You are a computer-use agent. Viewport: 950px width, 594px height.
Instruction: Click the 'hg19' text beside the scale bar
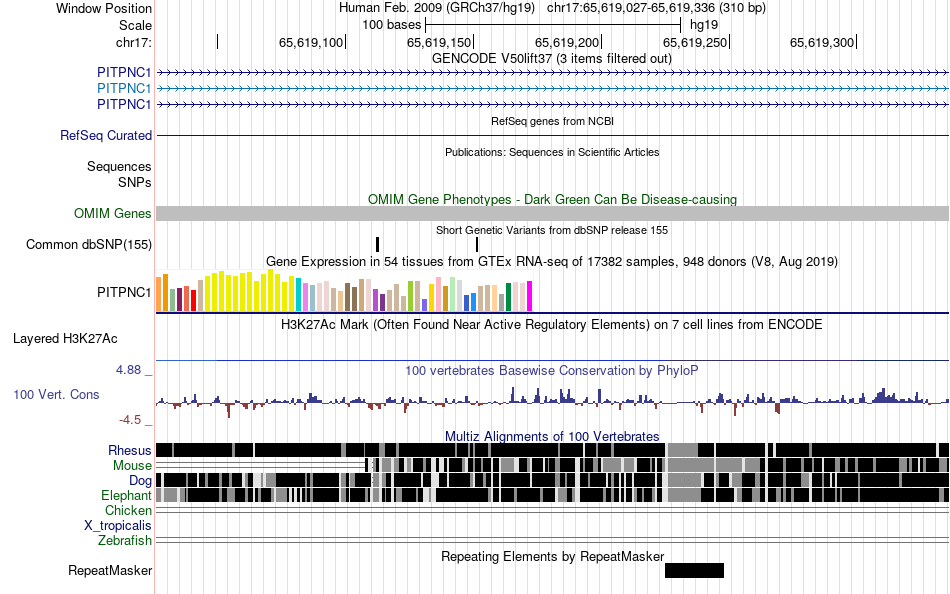pos(704,25)
